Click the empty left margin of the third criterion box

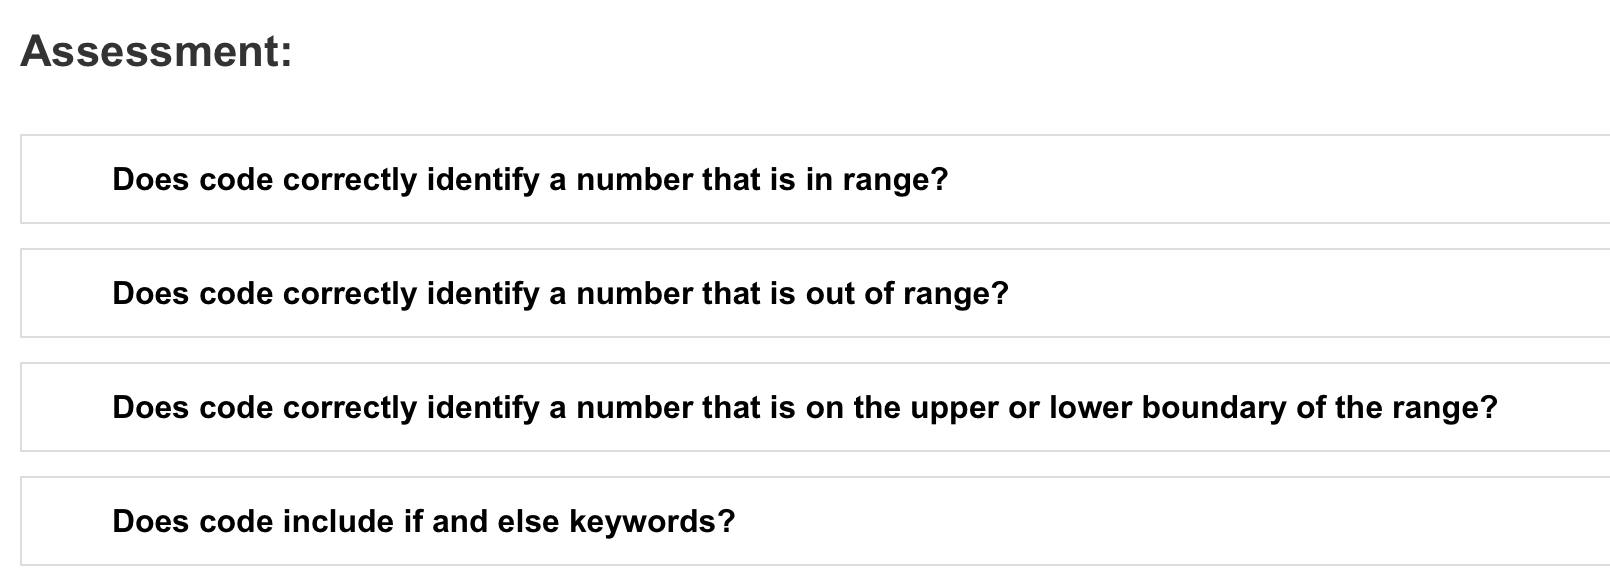tap(66, 407)
